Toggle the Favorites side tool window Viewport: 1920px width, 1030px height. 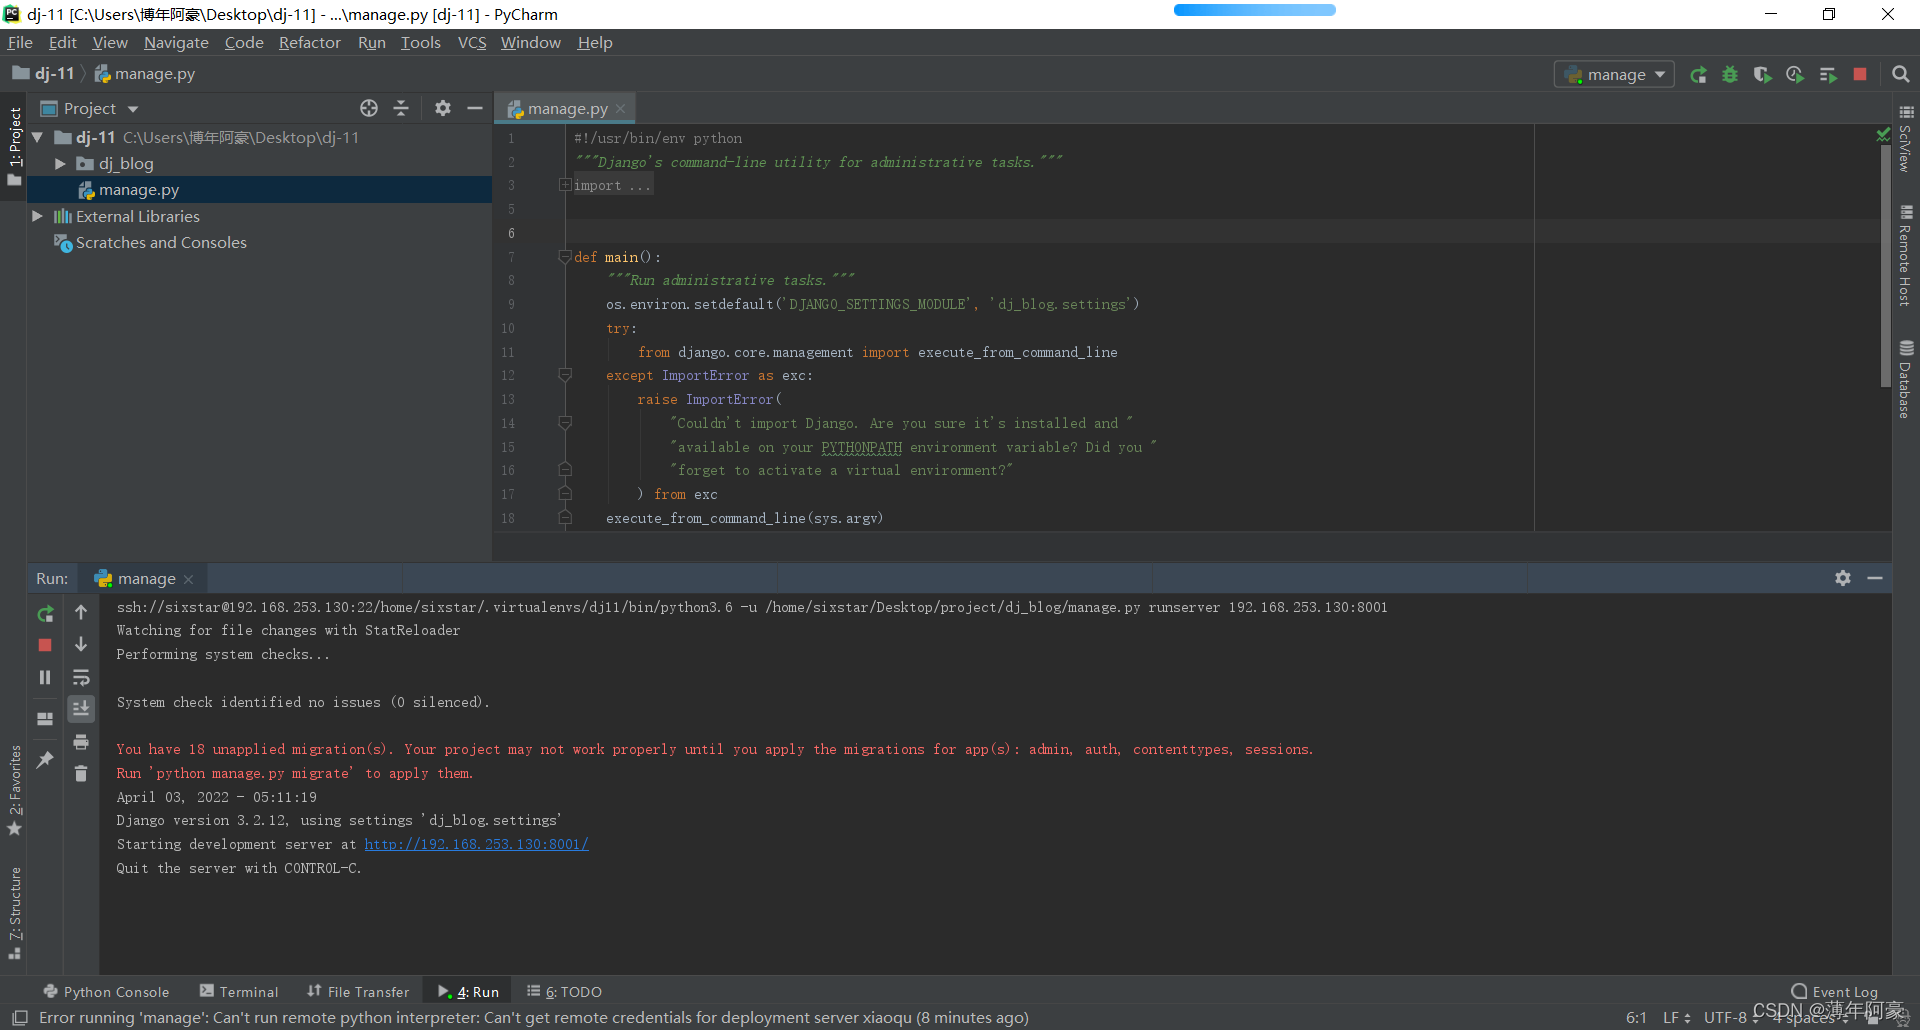[14, 791]
